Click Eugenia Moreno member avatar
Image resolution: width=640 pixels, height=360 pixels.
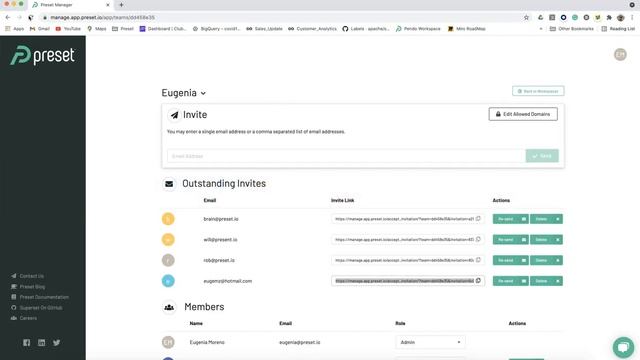click(x=168, y=342)
